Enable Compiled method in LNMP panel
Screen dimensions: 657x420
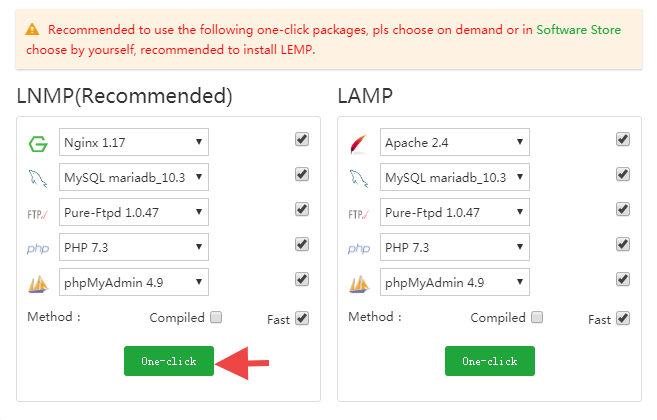click(x=216, y=317)
